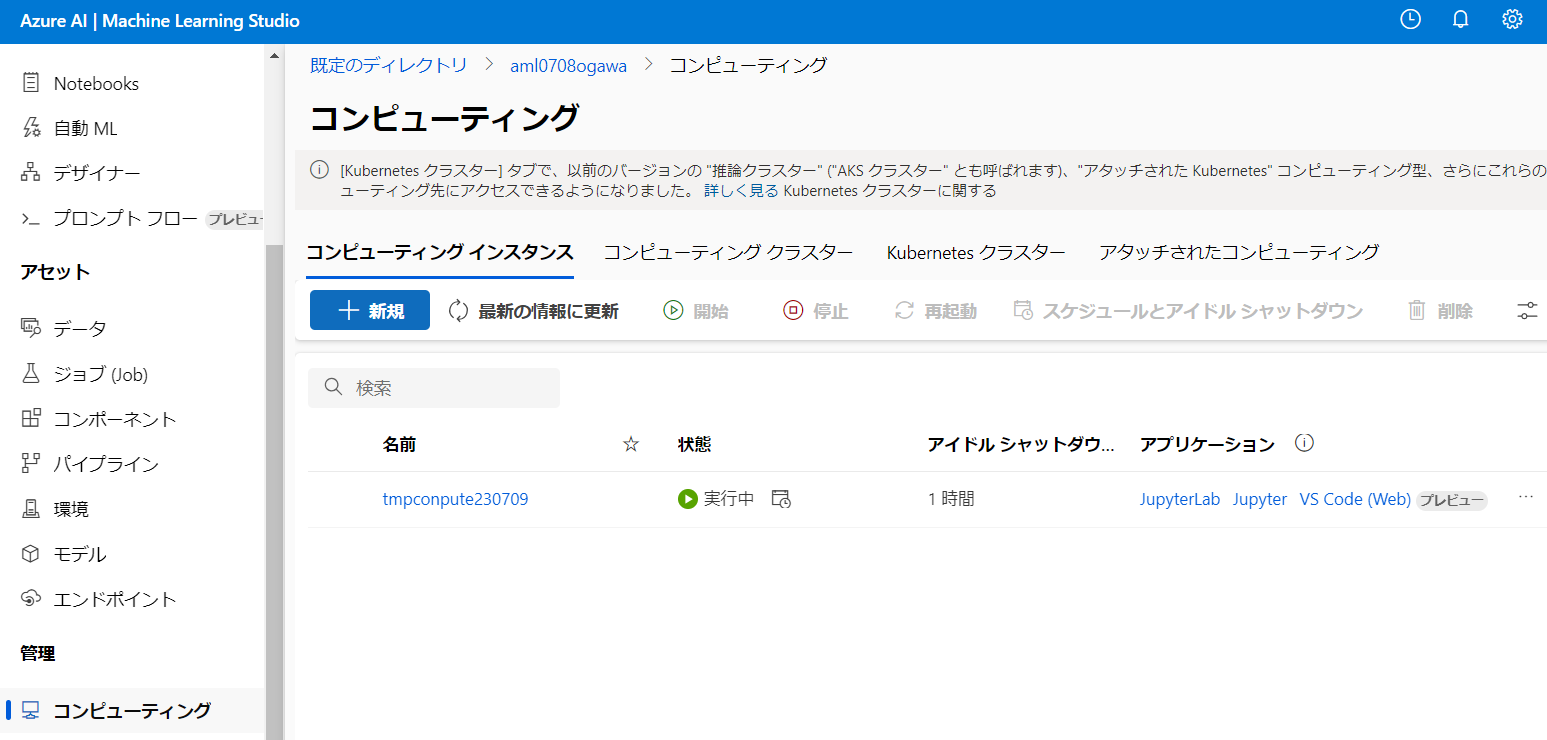Open tmpconpute230709 compute instance
Viewport: 1547px width, 740px height.
455,499
